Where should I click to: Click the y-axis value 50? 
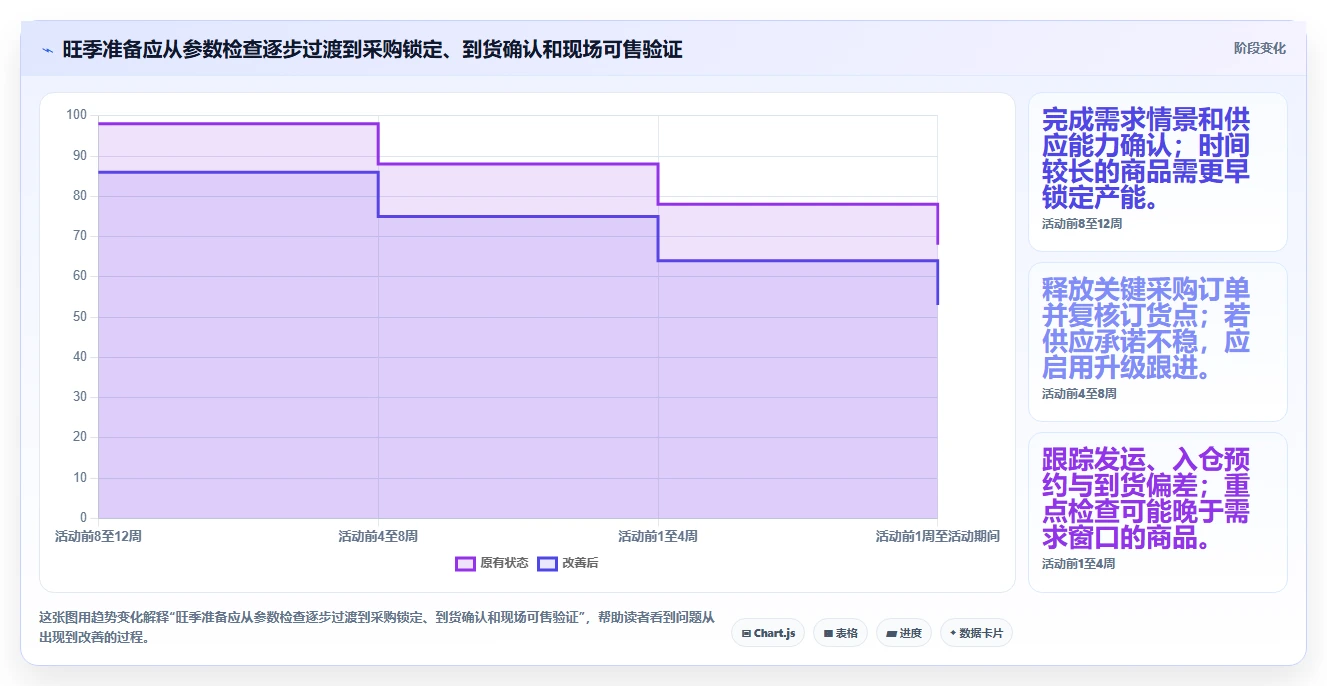pos(80,317)
